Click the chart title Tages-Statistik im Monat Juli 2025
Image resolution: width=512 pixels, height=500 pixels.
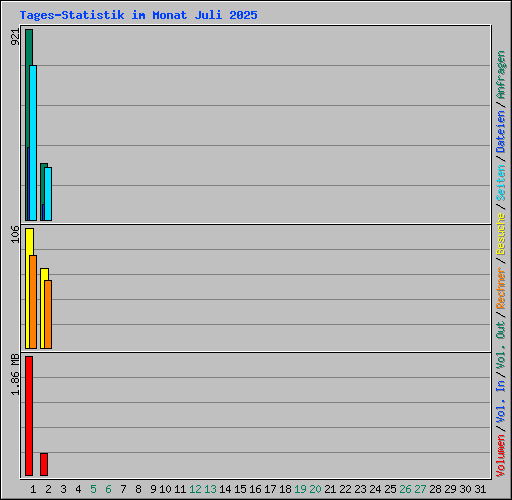pos(138,15)
